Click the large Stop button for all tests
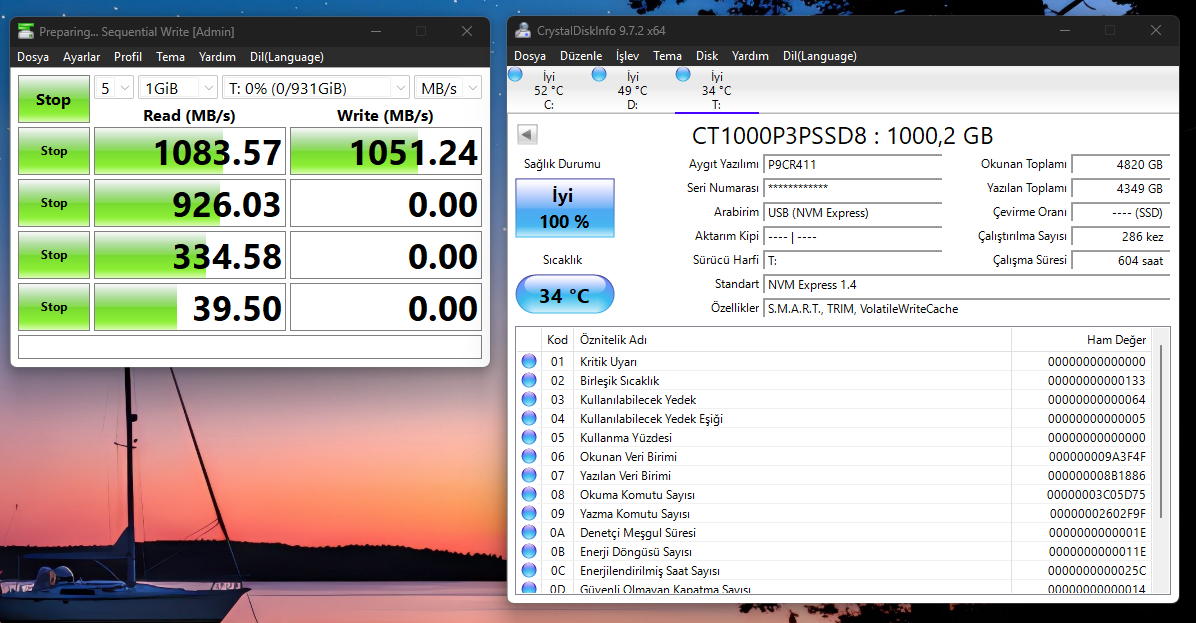This screenshot has width=1196, height=623. tap(53, 99)
